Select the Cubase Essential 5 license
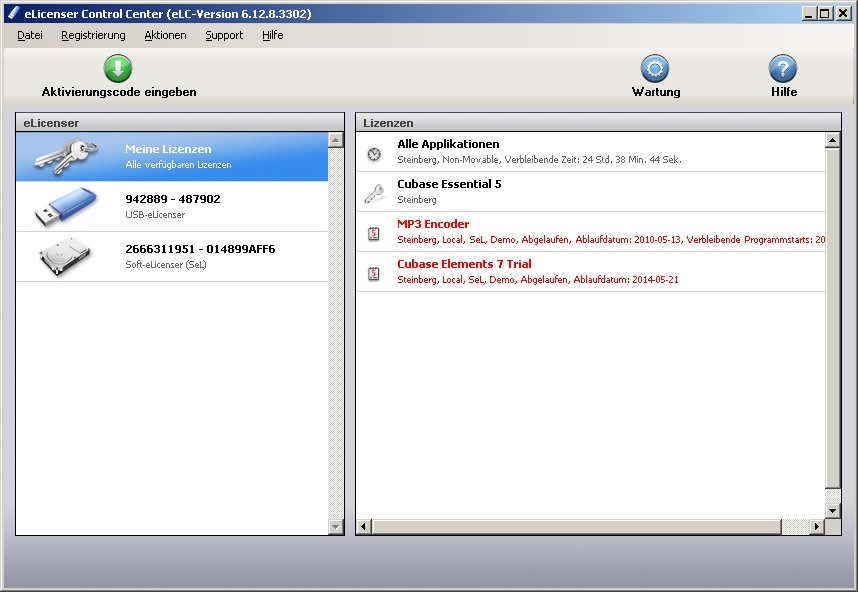The width and height of the screenshot is (858, 592). coord(590,191)
